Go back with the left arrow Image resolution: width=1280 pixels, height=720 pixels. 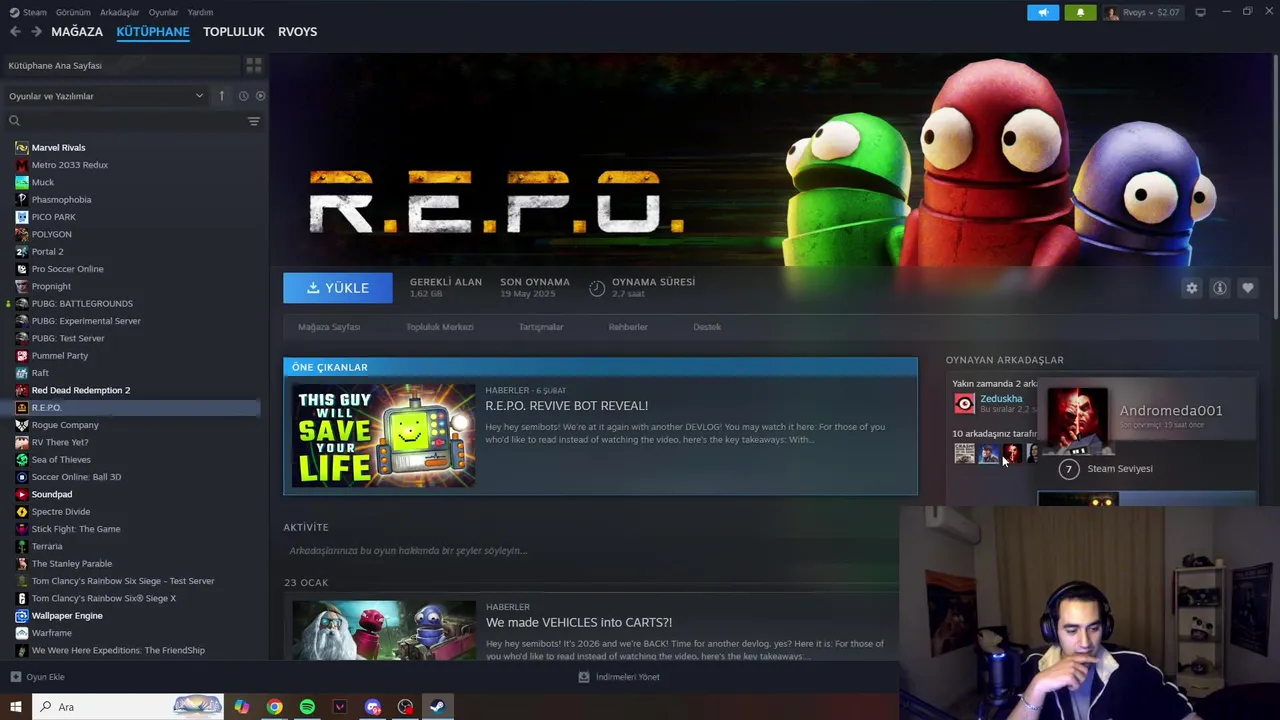click(15, 32)
